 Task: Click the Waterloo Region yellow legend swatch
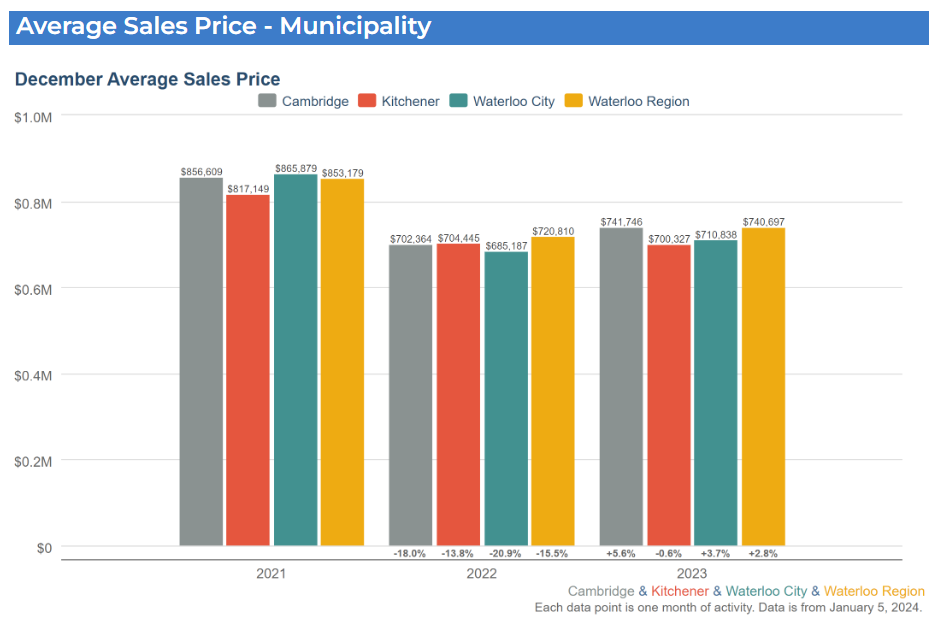pyautogui.click(x=573, y=101)
